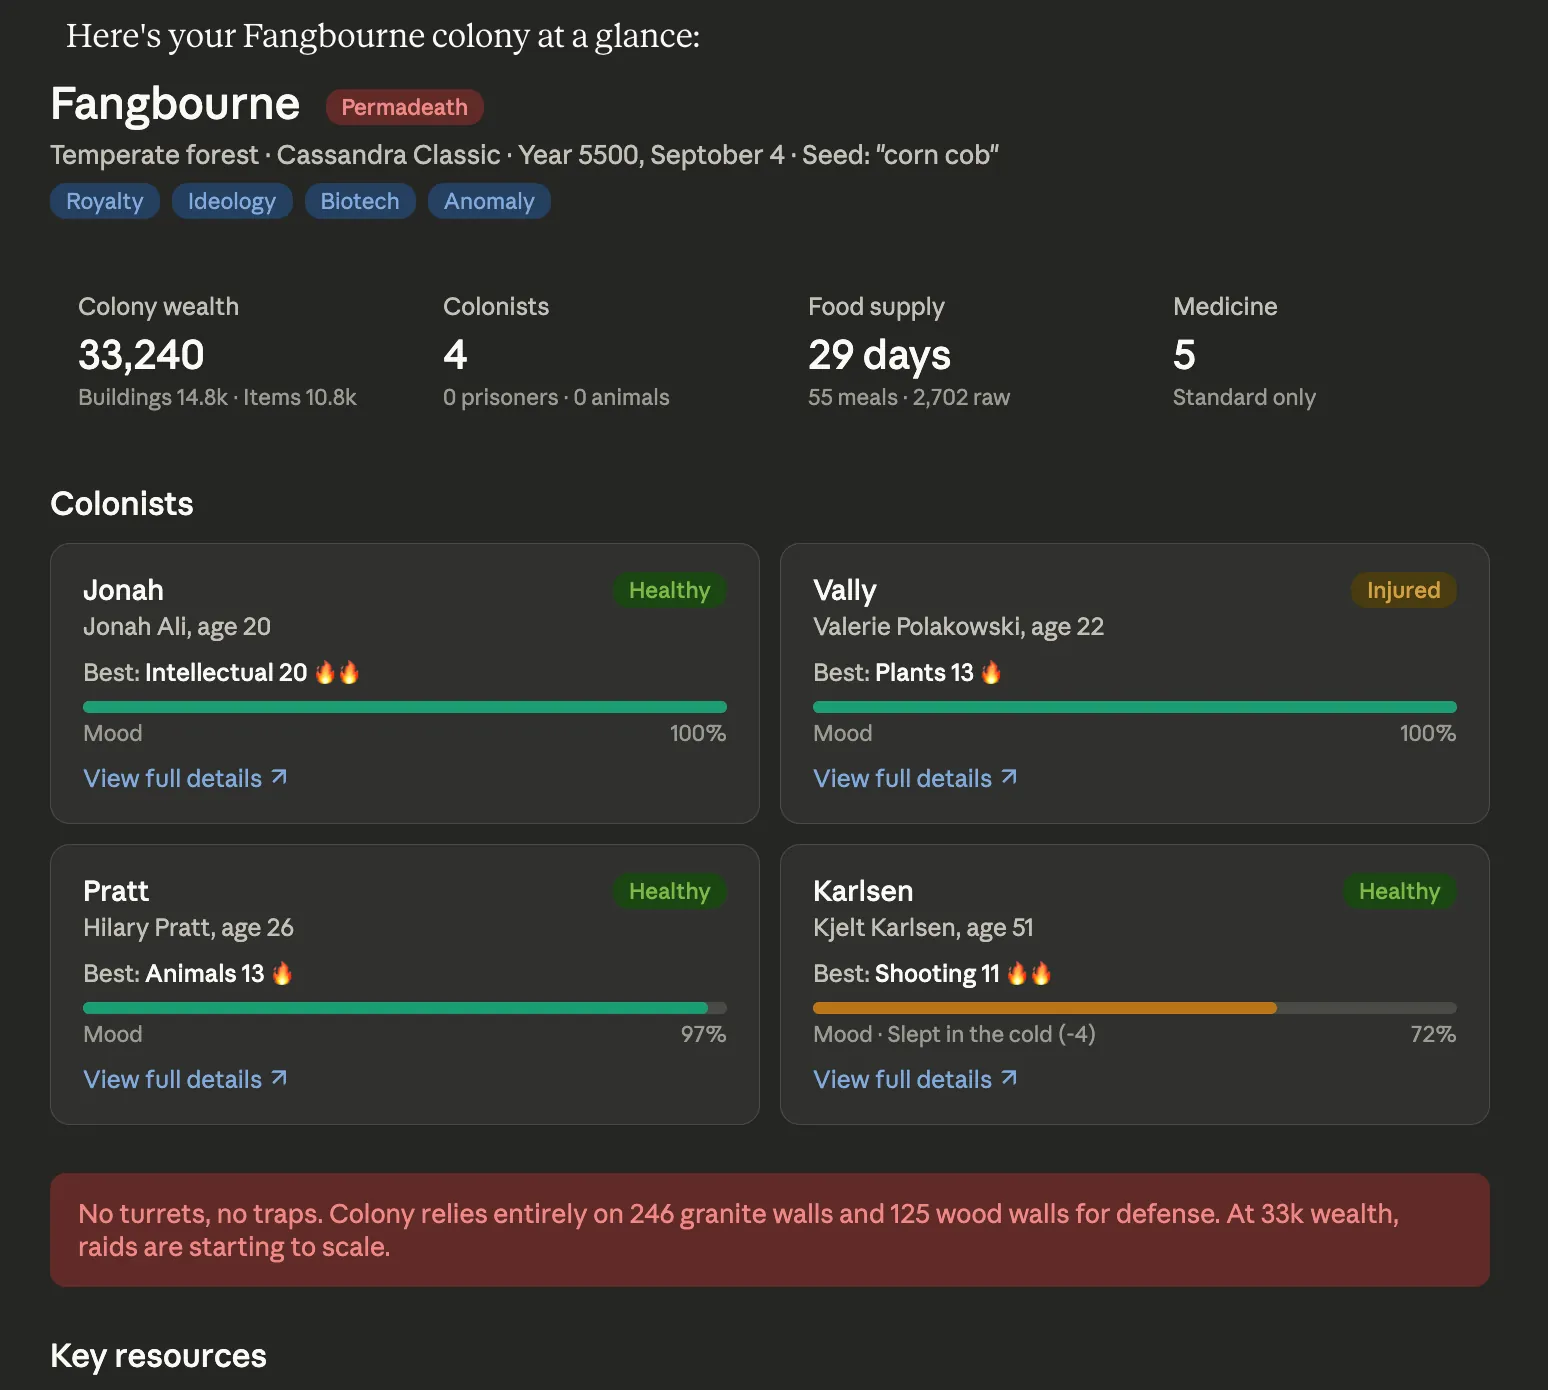Image resolution: width=1548 pixels, height=1390 pixels.
Task: Select the Biotech DLC tag
Action: [359, 201]
